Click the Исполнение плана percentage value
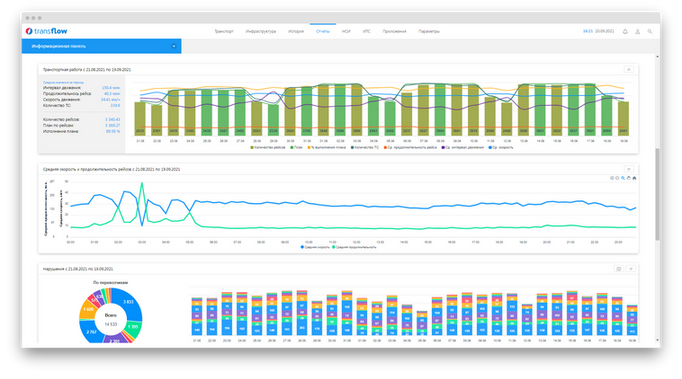This screenshot has height=379, width=682. coord(113,131)
